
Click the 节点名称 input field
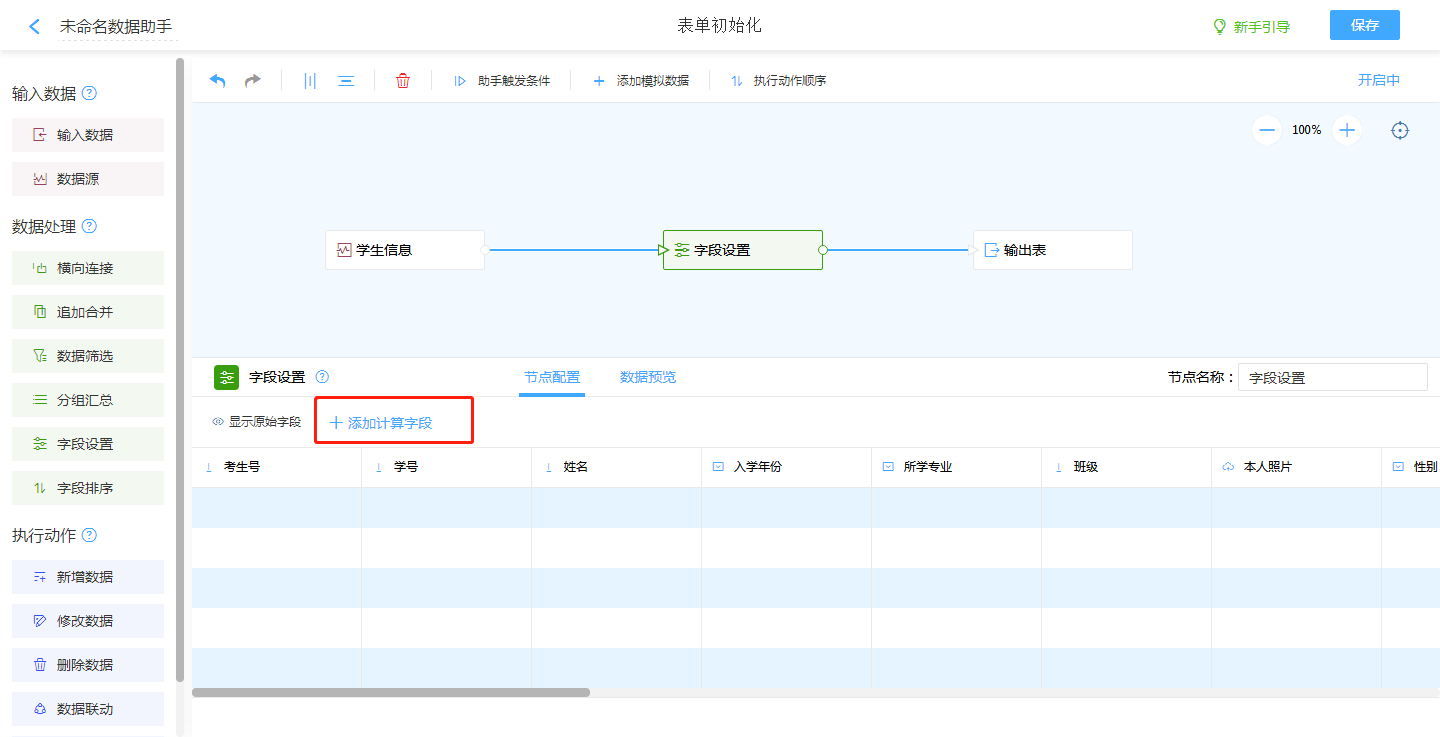coord(1333,377)
